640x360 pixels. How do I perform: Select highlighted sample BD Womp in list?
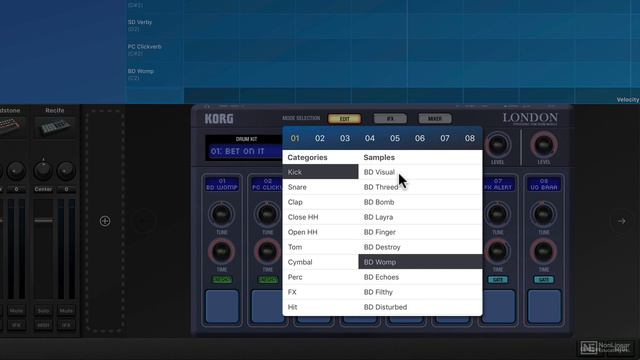point(420,262)
